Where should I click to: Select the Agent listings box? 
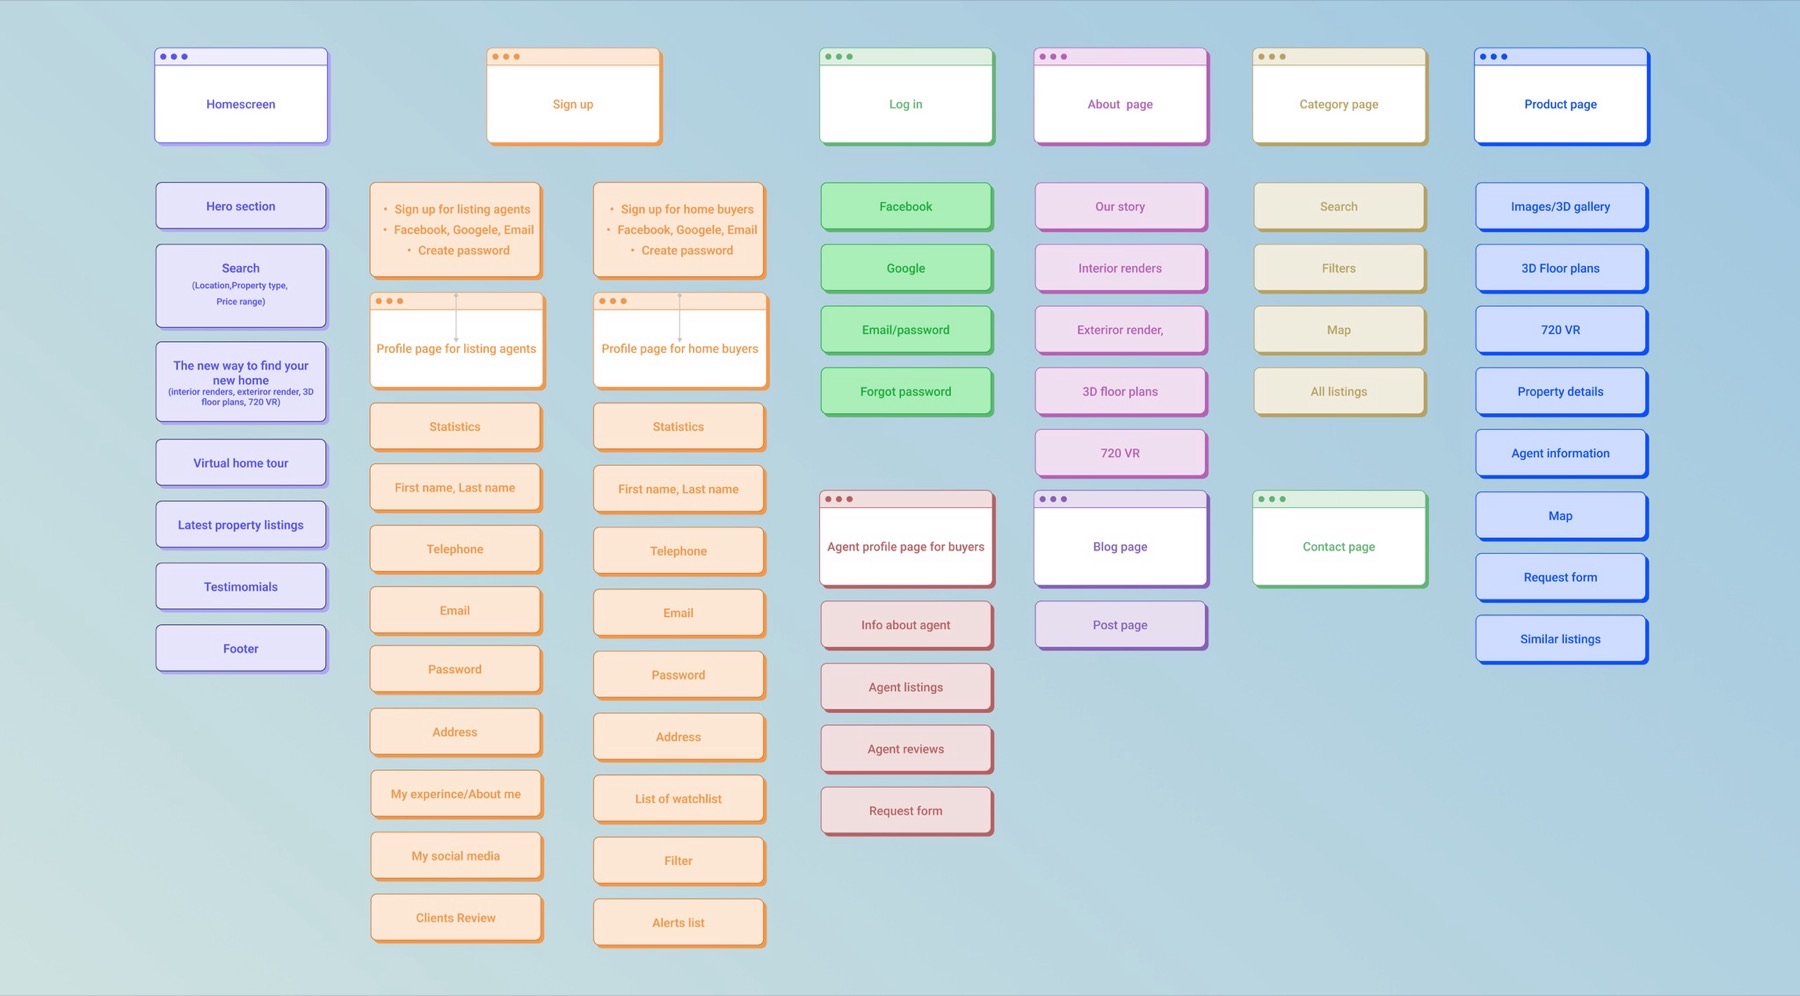[x=906, y=687]
